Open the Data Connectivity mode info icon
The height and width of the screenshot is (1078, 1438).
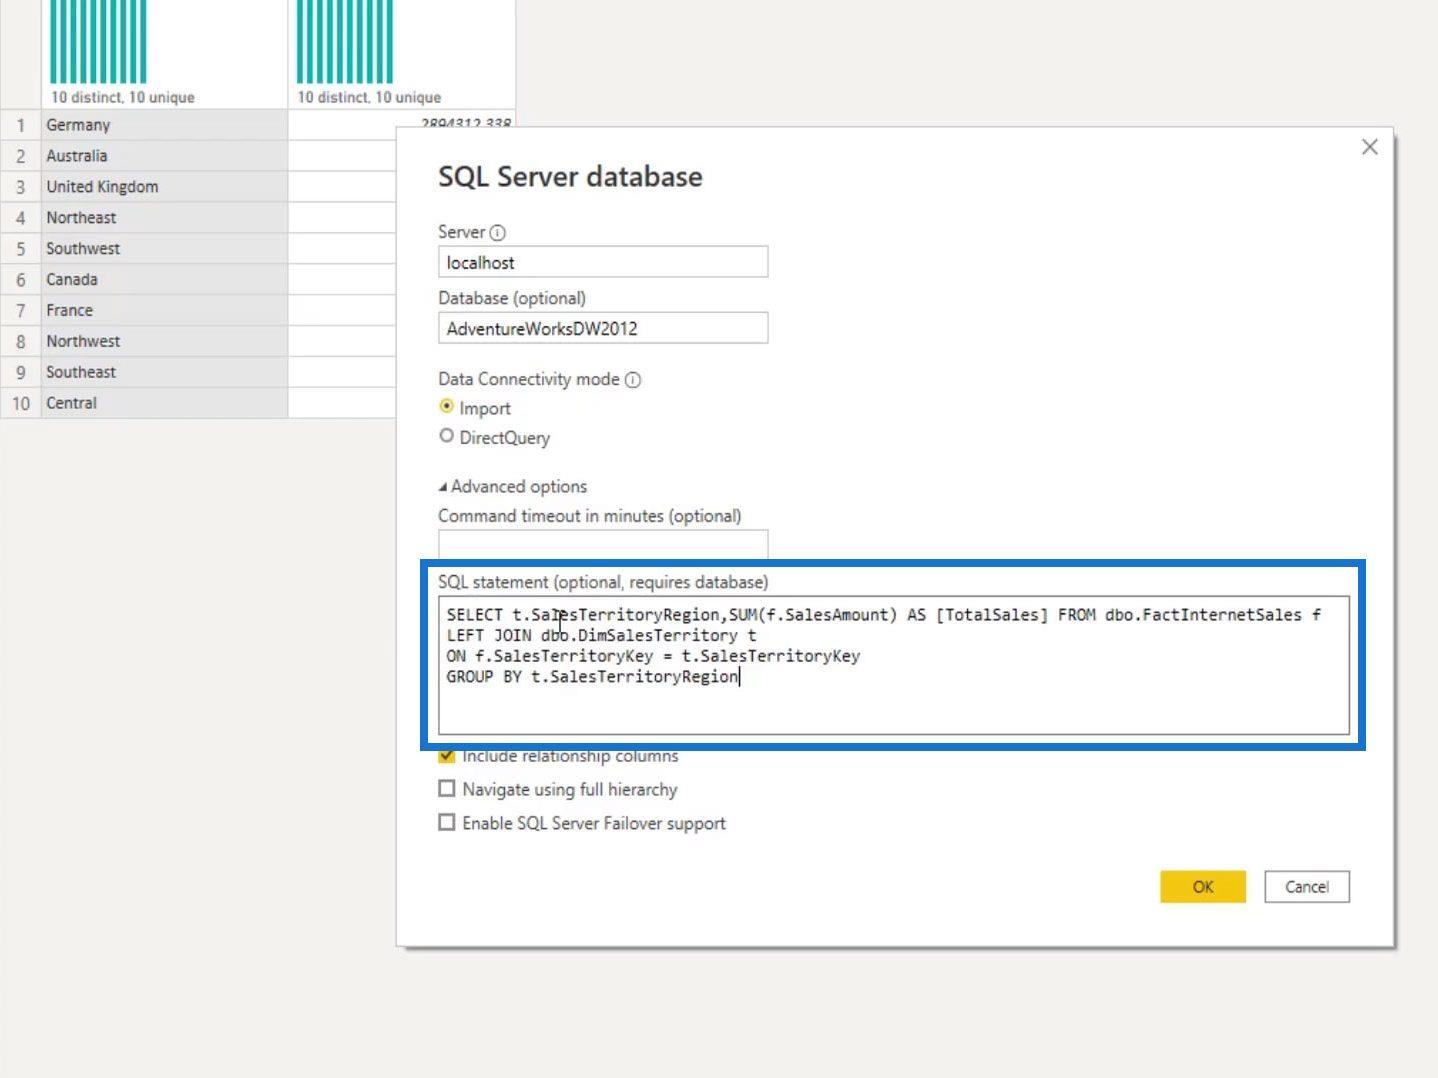click(633, 380)
